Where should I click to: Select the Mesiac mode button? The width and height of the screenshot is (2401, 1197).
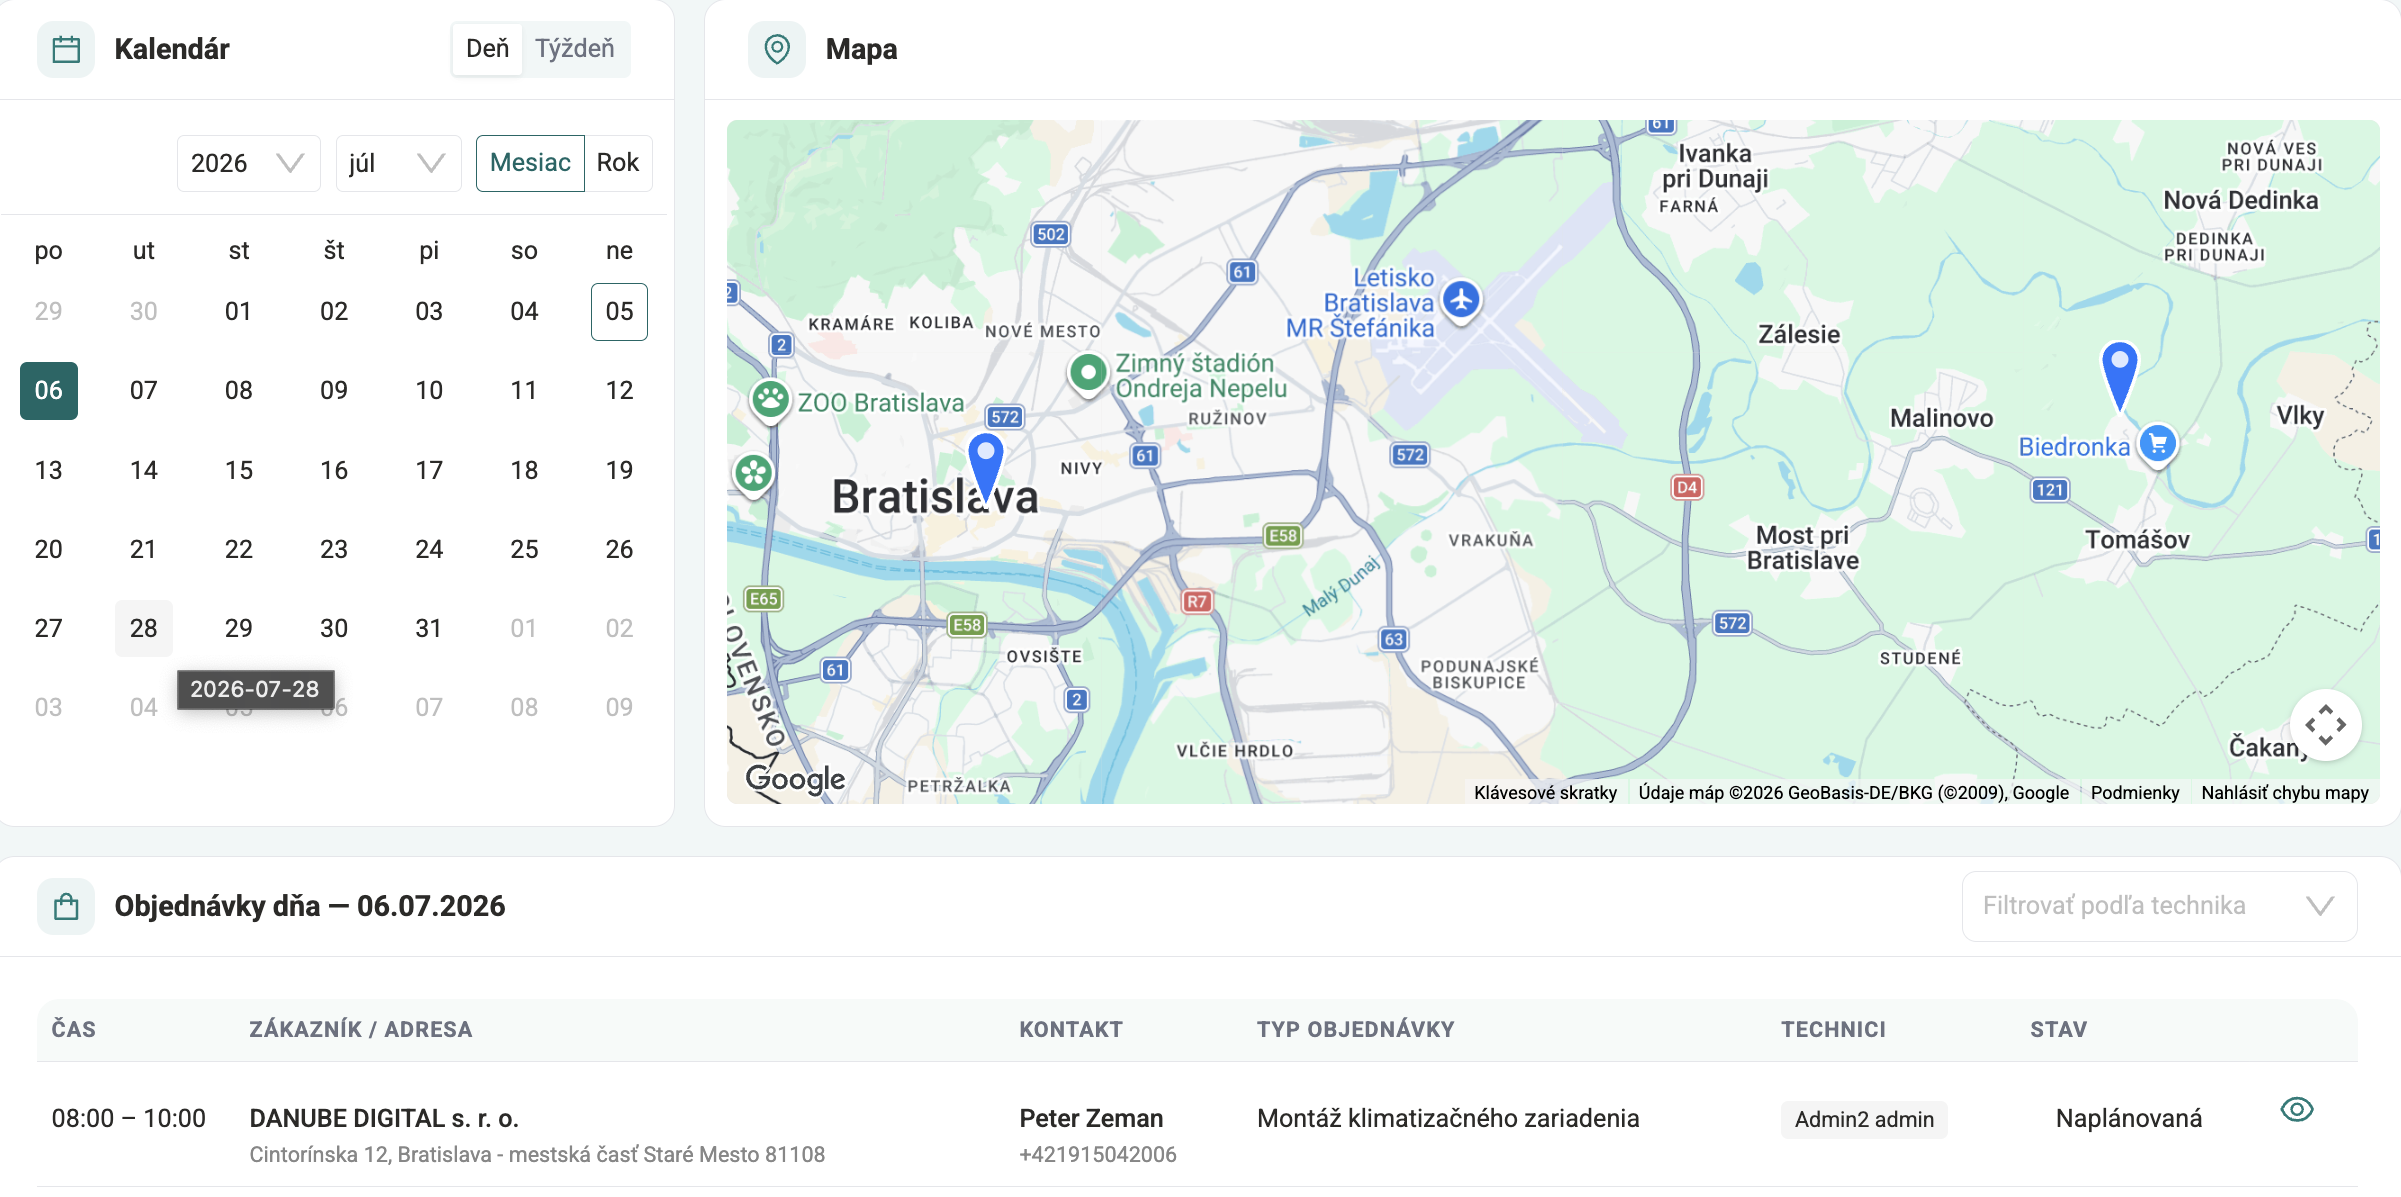(x=530, y=163)
